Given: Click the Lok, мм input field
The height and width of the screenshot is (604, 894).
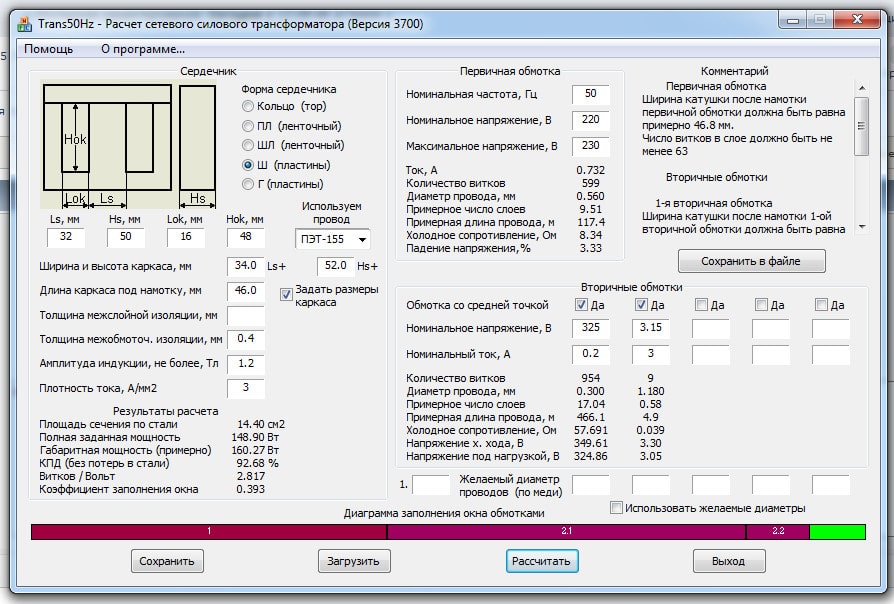Looking at the screenshot, I should coord(186,237).
